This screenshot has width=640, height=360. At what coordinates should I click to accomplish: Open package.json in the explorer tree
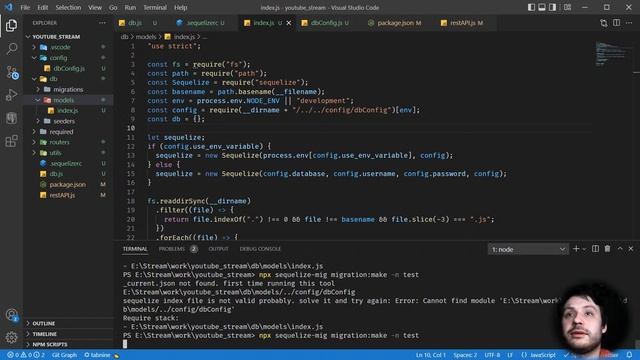(x=67, y=184)
